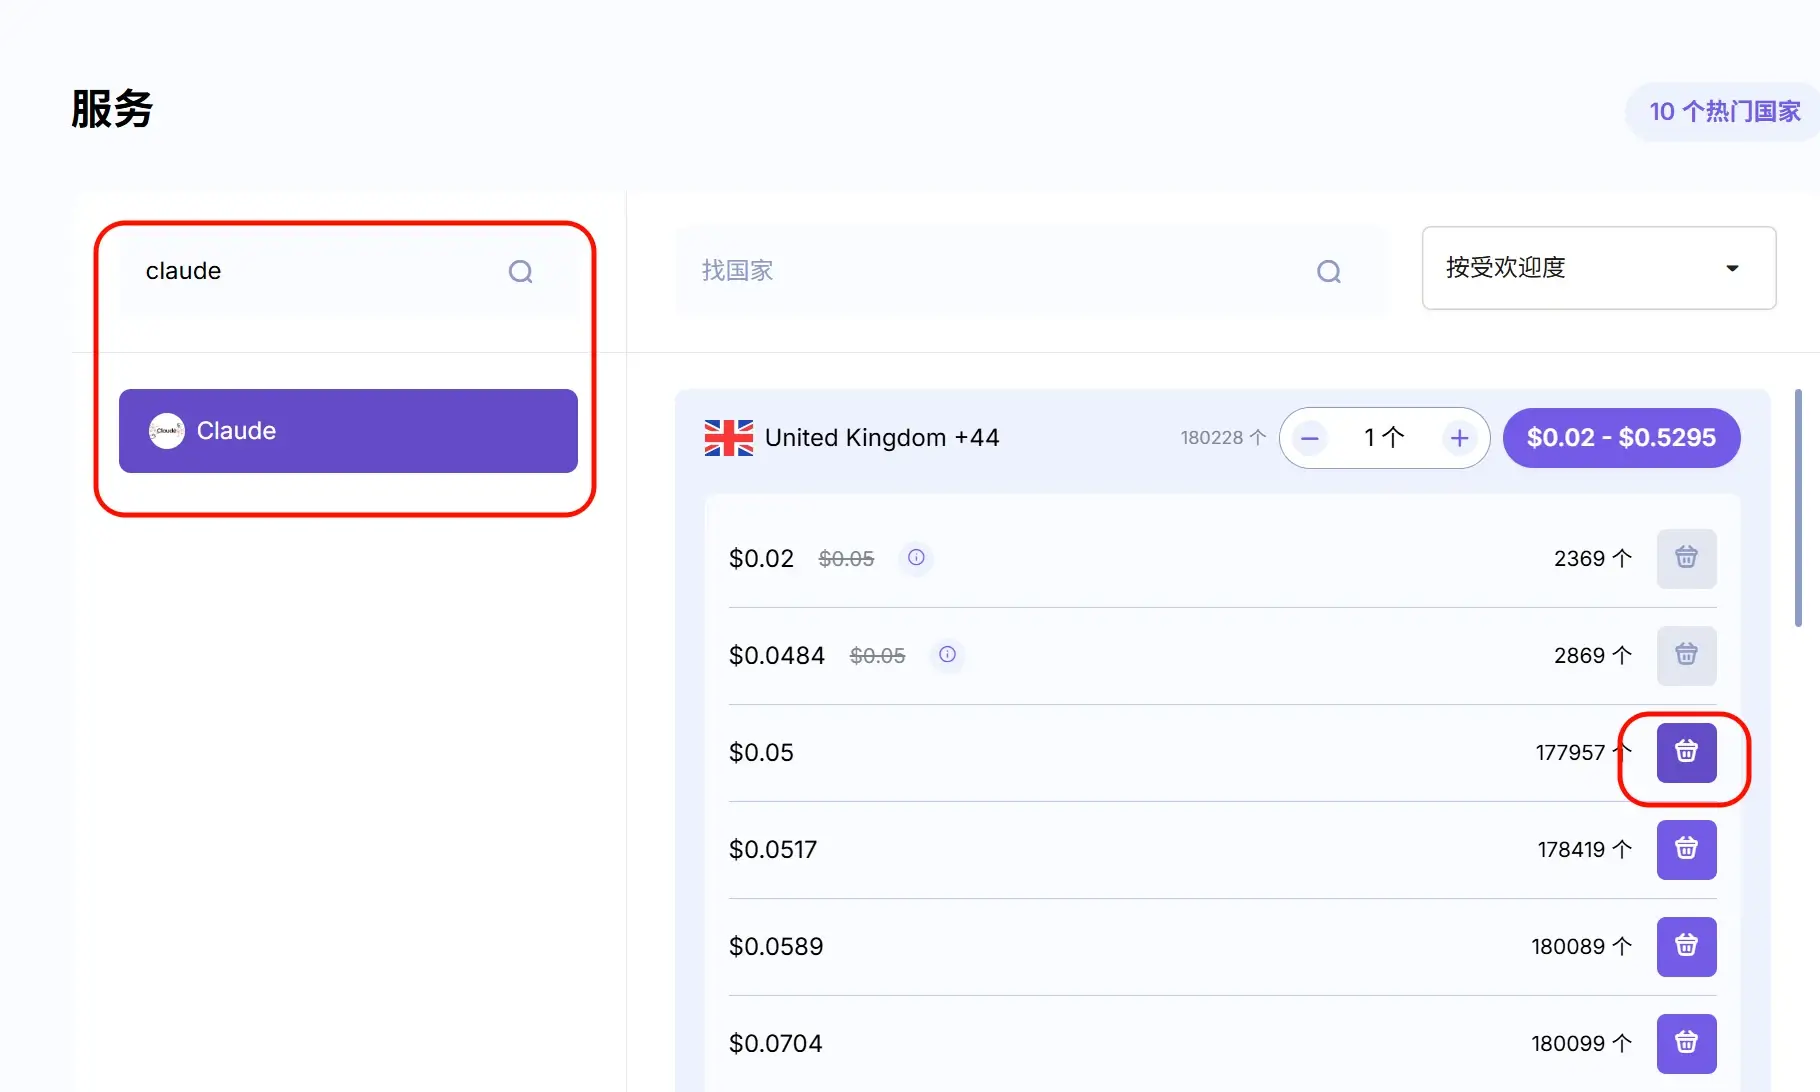The height and width of the screenshot is (1092, 1820).
Task: Click the $0.02 - $0.5295 price button
Action: [1621, 438]
